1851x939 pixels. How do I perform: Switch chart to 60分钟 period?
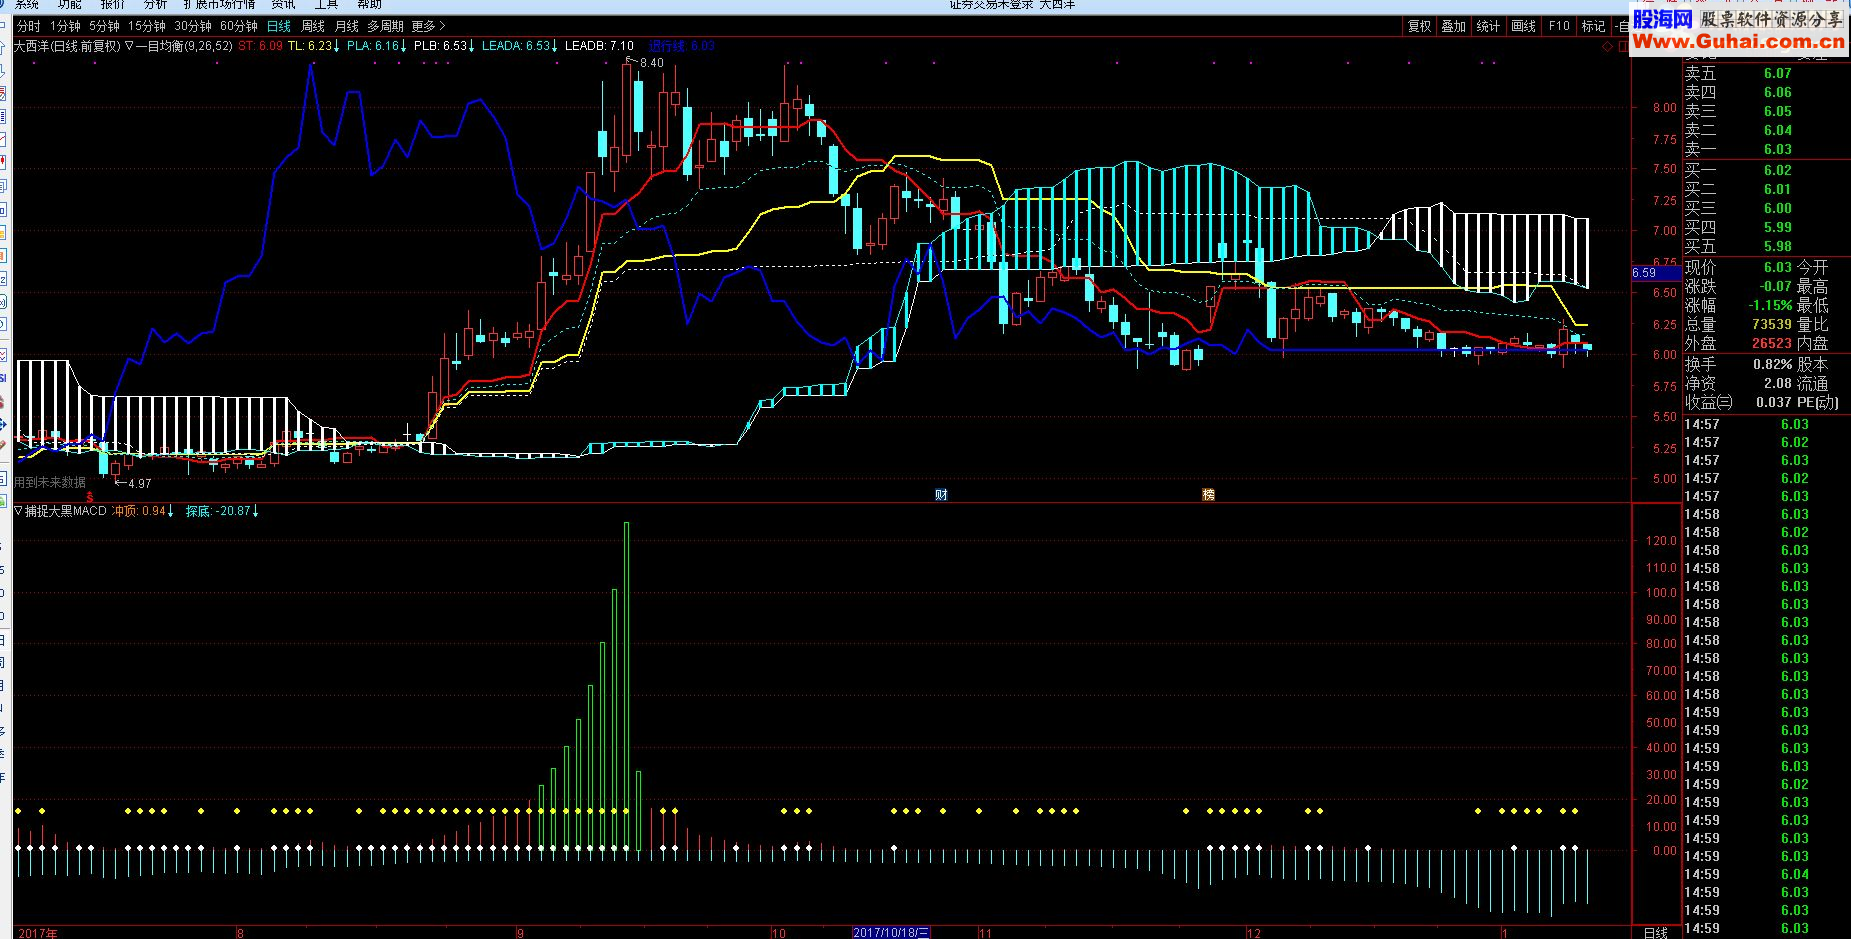[x=239, y=26]
